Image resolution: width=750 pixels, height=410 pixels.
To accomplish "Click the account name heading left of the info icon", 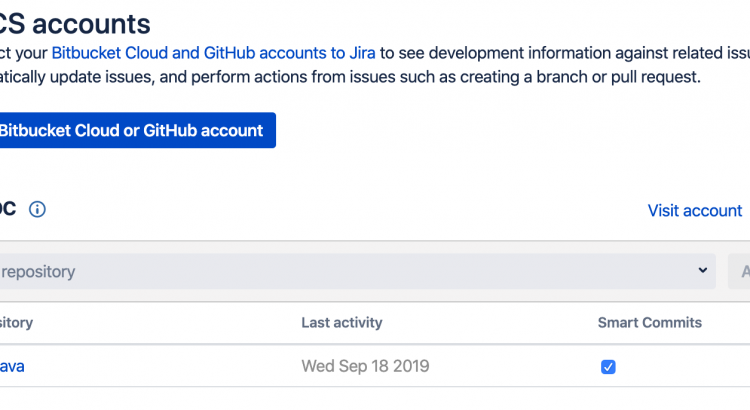I will click(x=8, y=210).
